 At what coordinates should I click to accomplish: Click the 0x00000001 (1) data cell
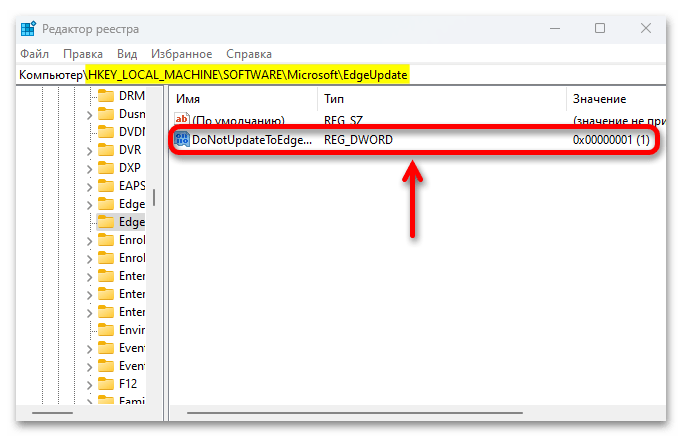coord(611,140)
